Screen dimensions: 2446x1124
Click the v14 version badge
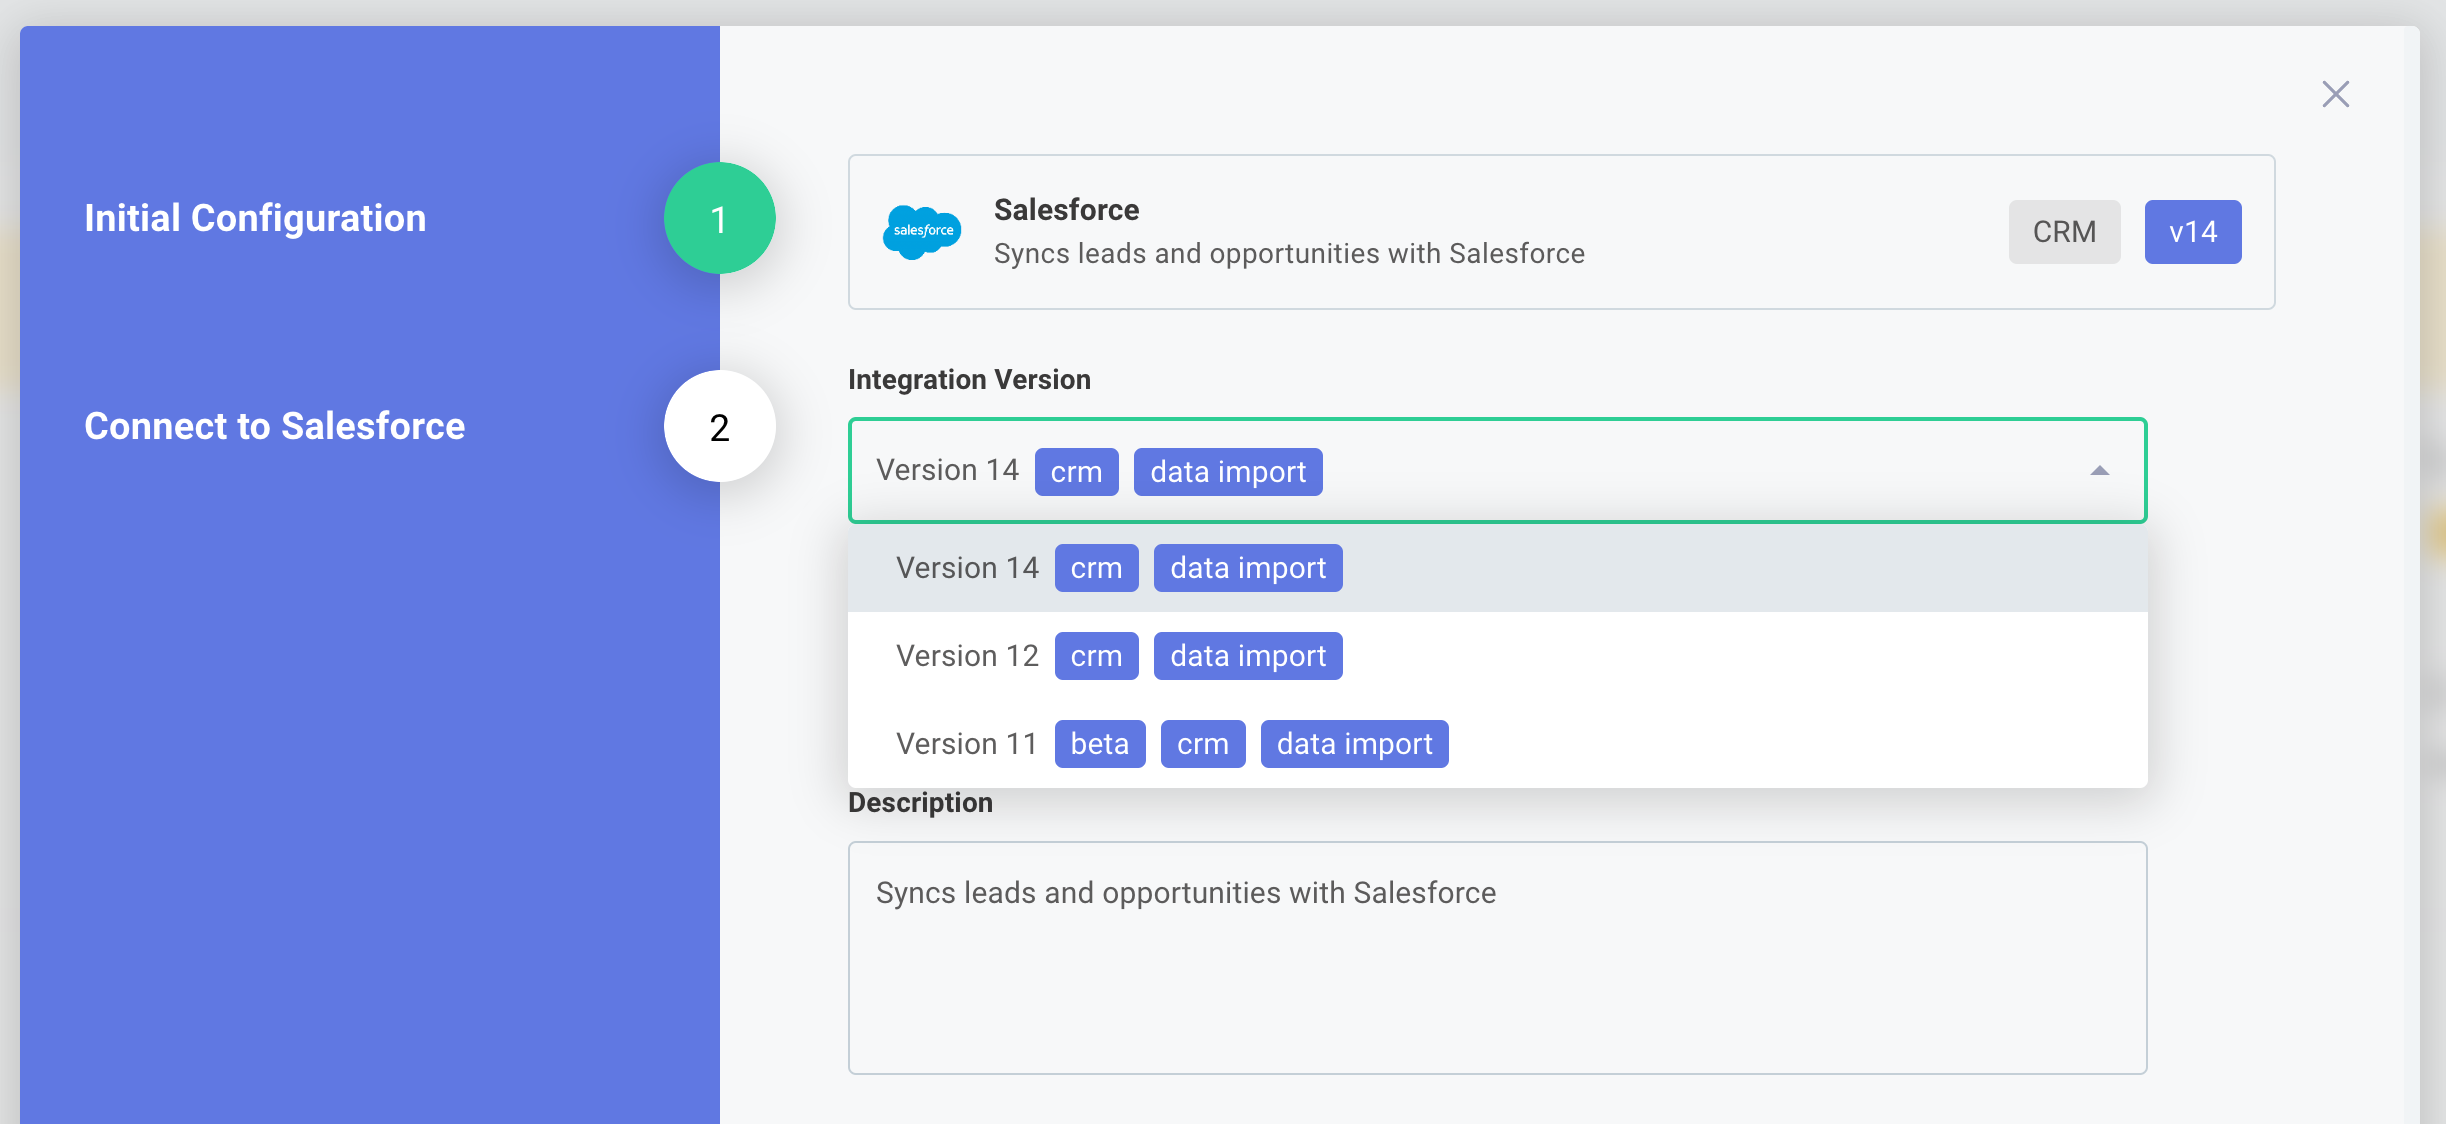click(2192, 231)
